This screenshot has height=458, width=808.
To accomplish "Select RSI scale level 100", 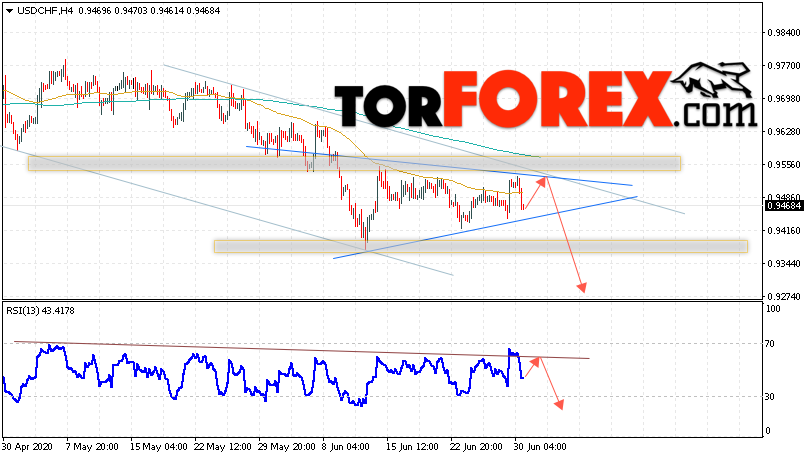I will tap(773, 309).
